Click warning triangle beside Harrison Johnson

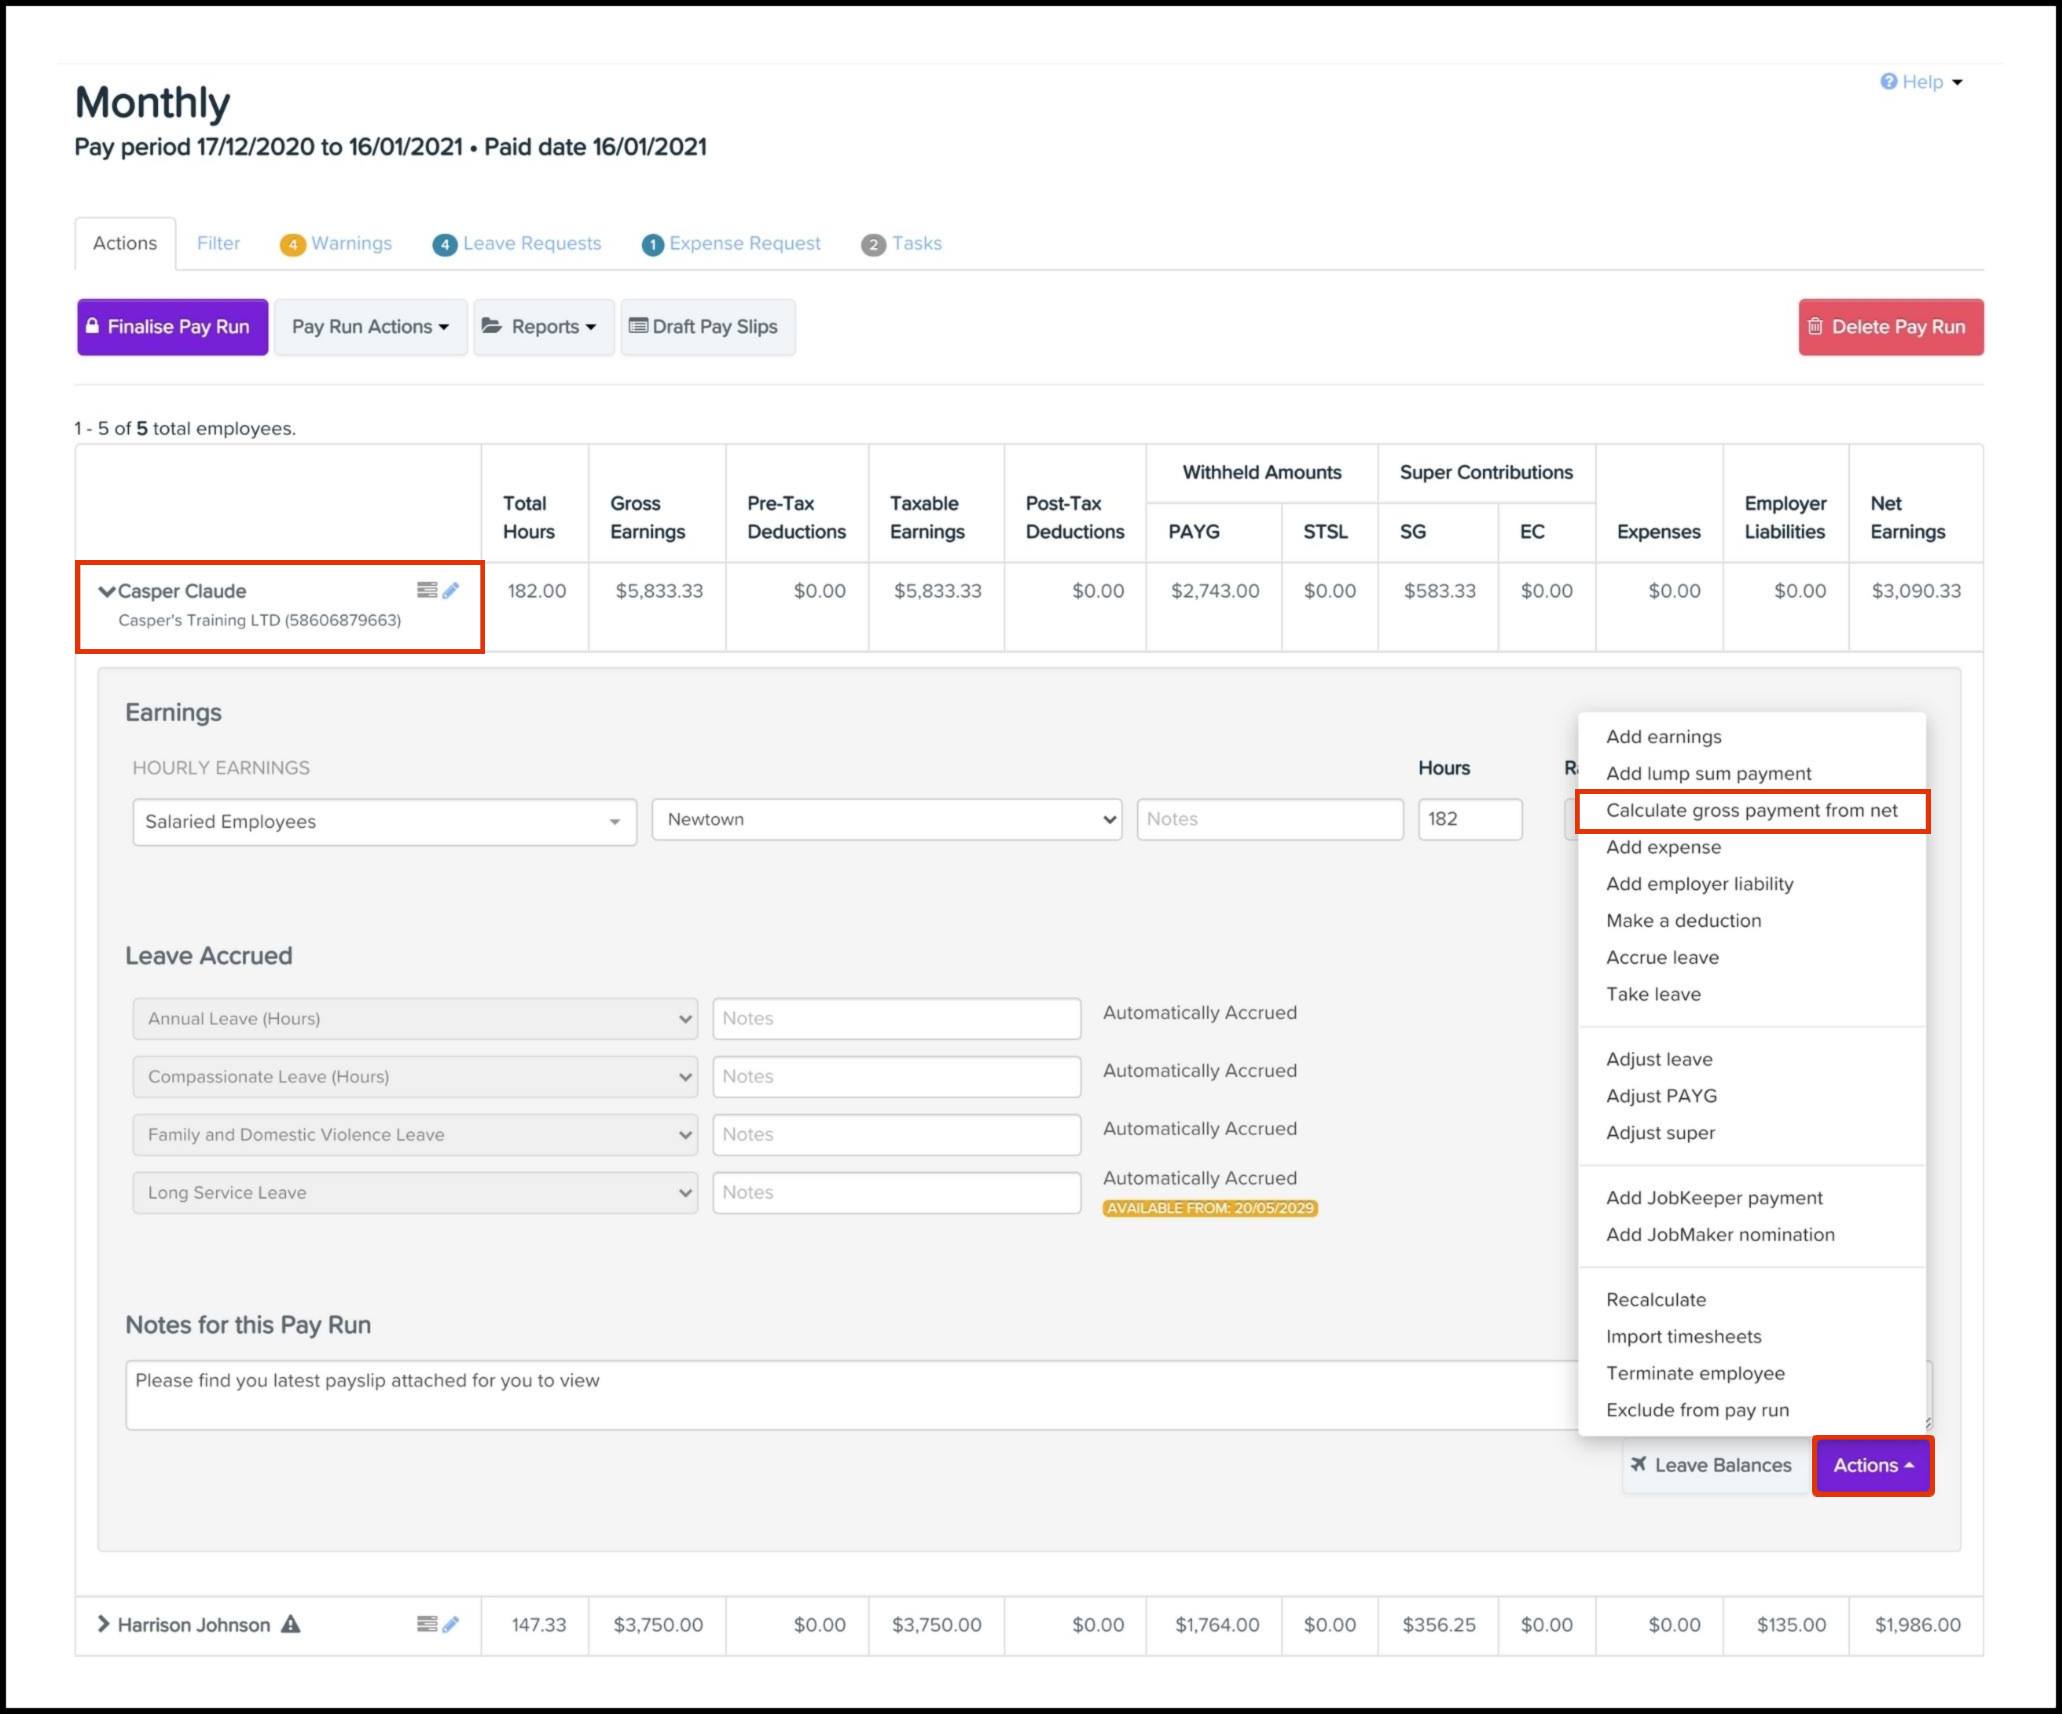[291, 1624]
